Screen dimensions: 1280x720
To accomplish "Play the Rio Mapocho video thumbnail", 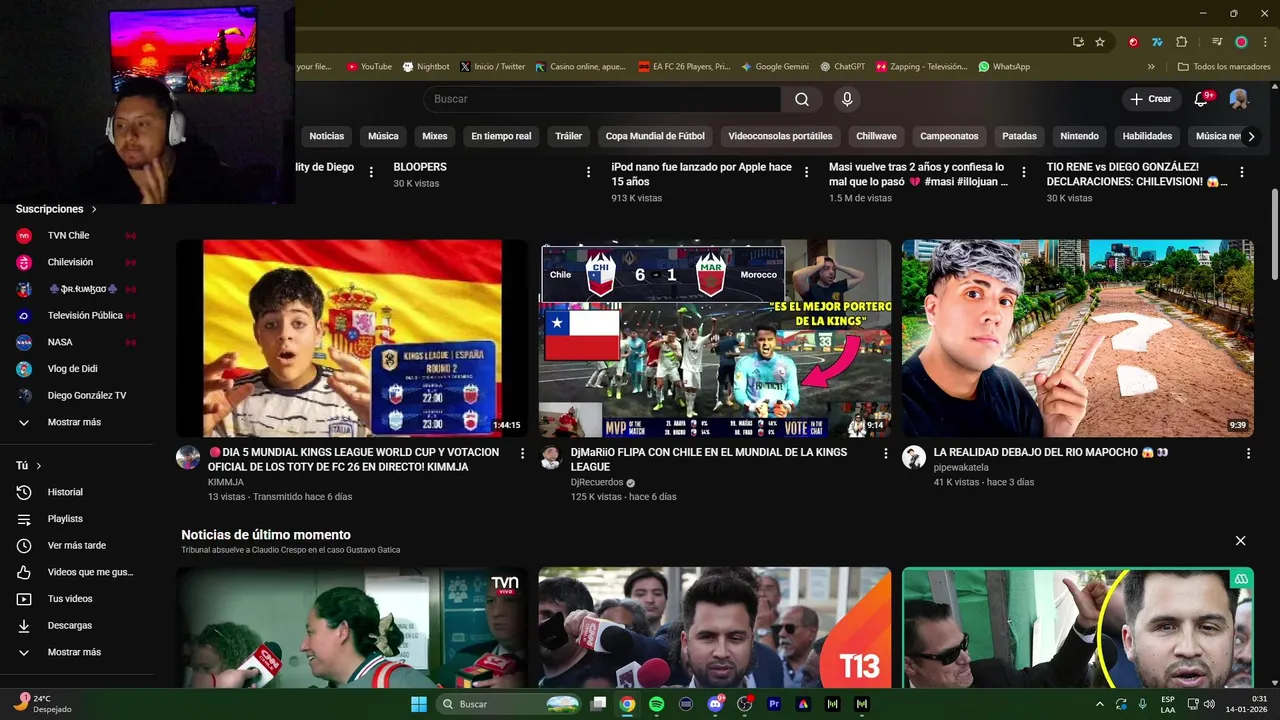I will tap(1078, 338).
